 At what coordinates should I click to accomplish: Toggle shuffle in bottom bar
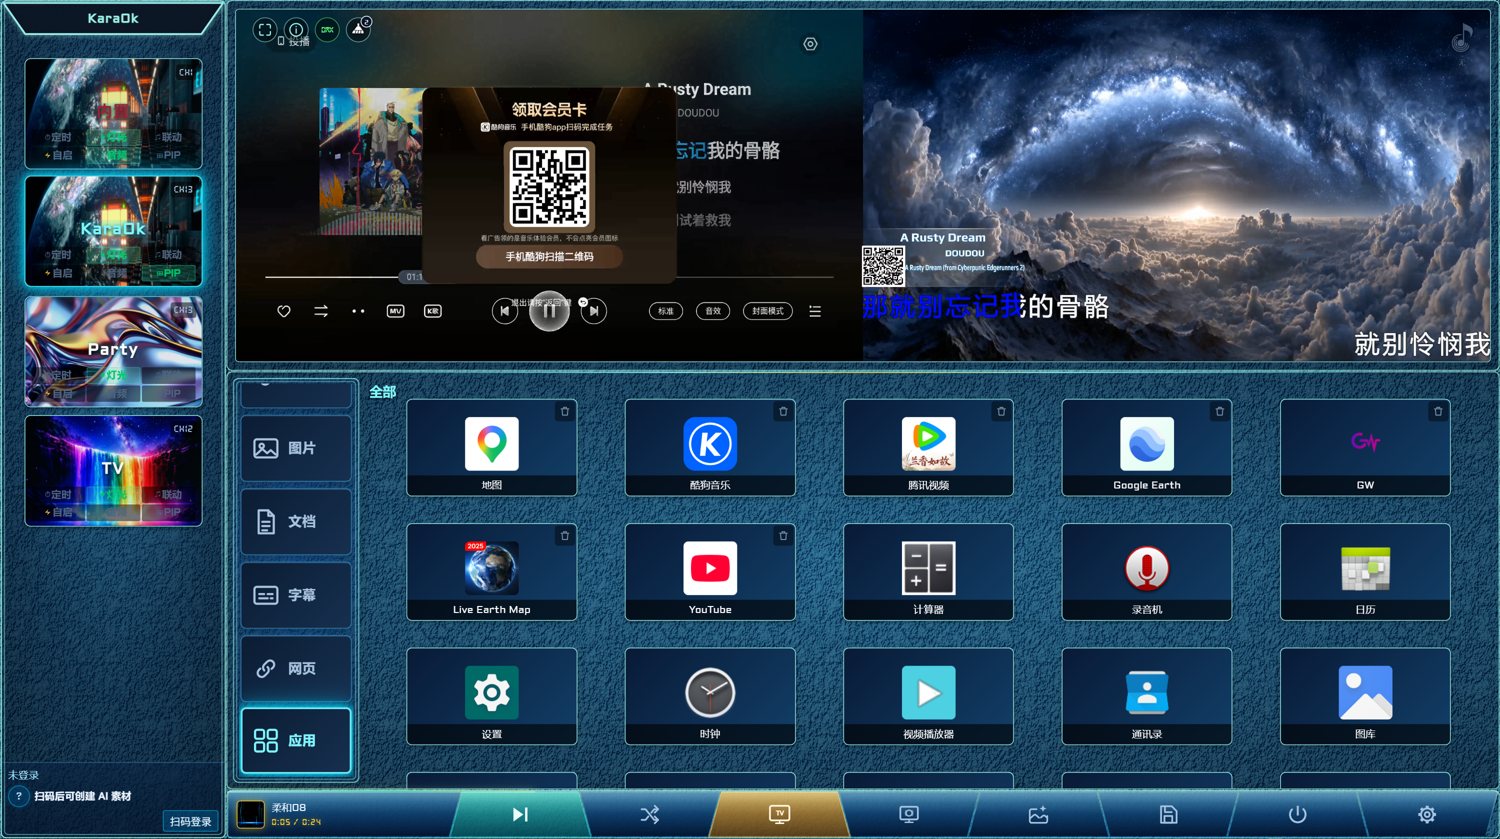650,814
